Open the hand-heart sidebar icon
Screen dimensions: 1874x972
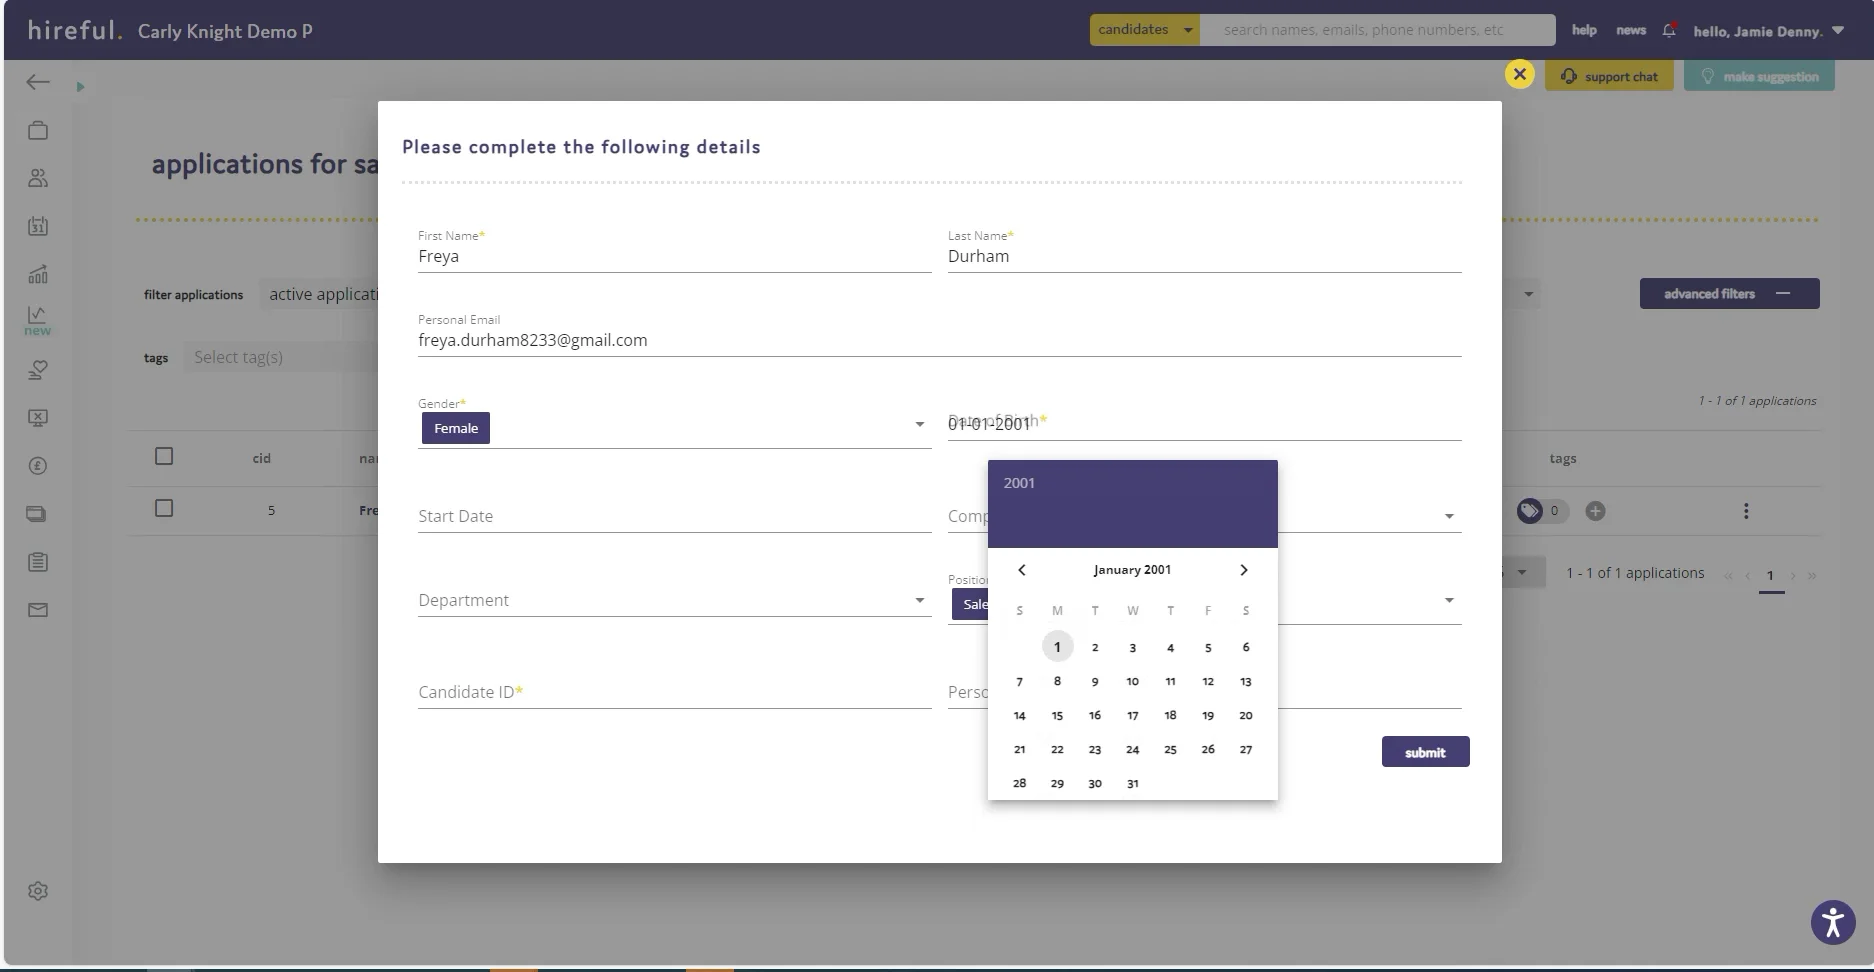tap(38, 370)
